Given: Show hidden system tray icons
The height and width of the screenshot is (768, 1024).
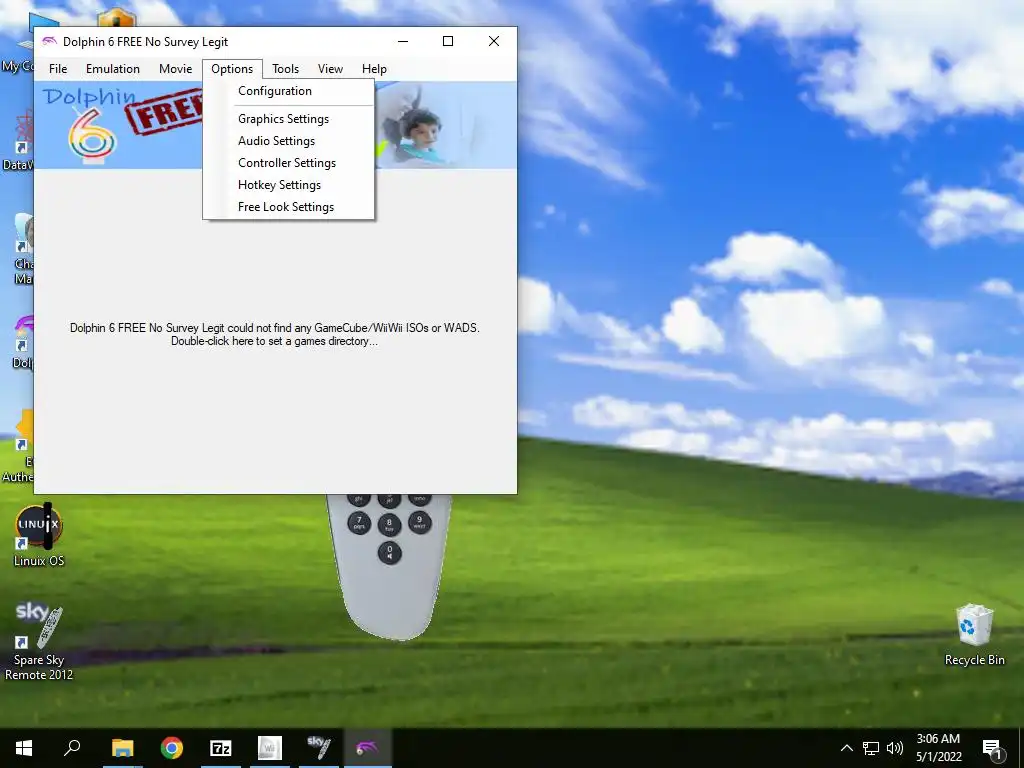Looking at the screenshot, I should pos(846,748).
